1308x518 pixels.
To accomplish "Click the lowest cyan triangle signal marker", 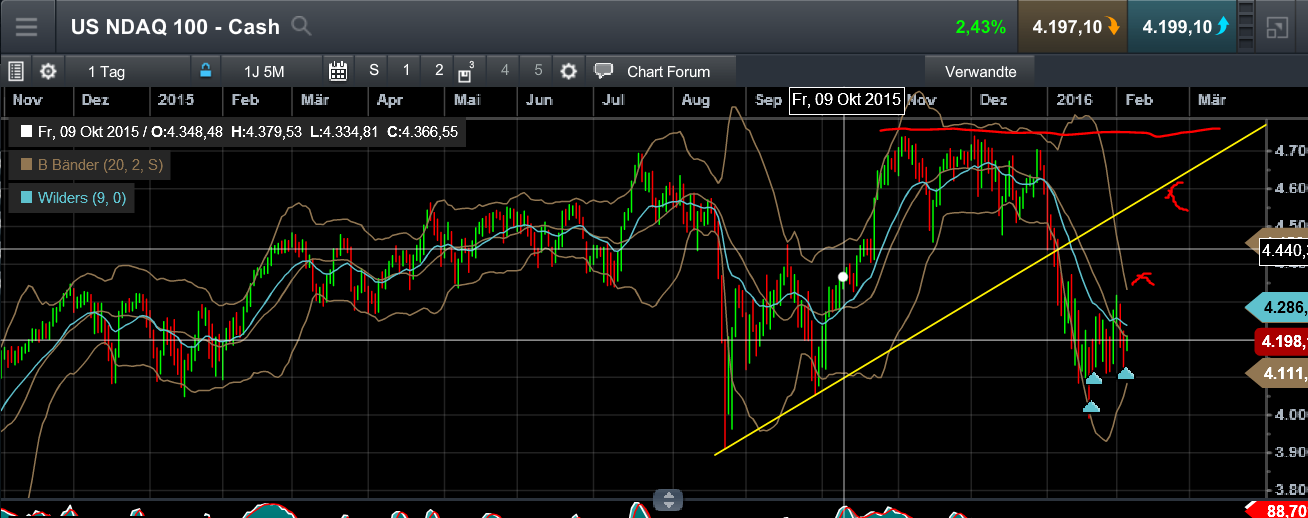I will pos(1091,406).
